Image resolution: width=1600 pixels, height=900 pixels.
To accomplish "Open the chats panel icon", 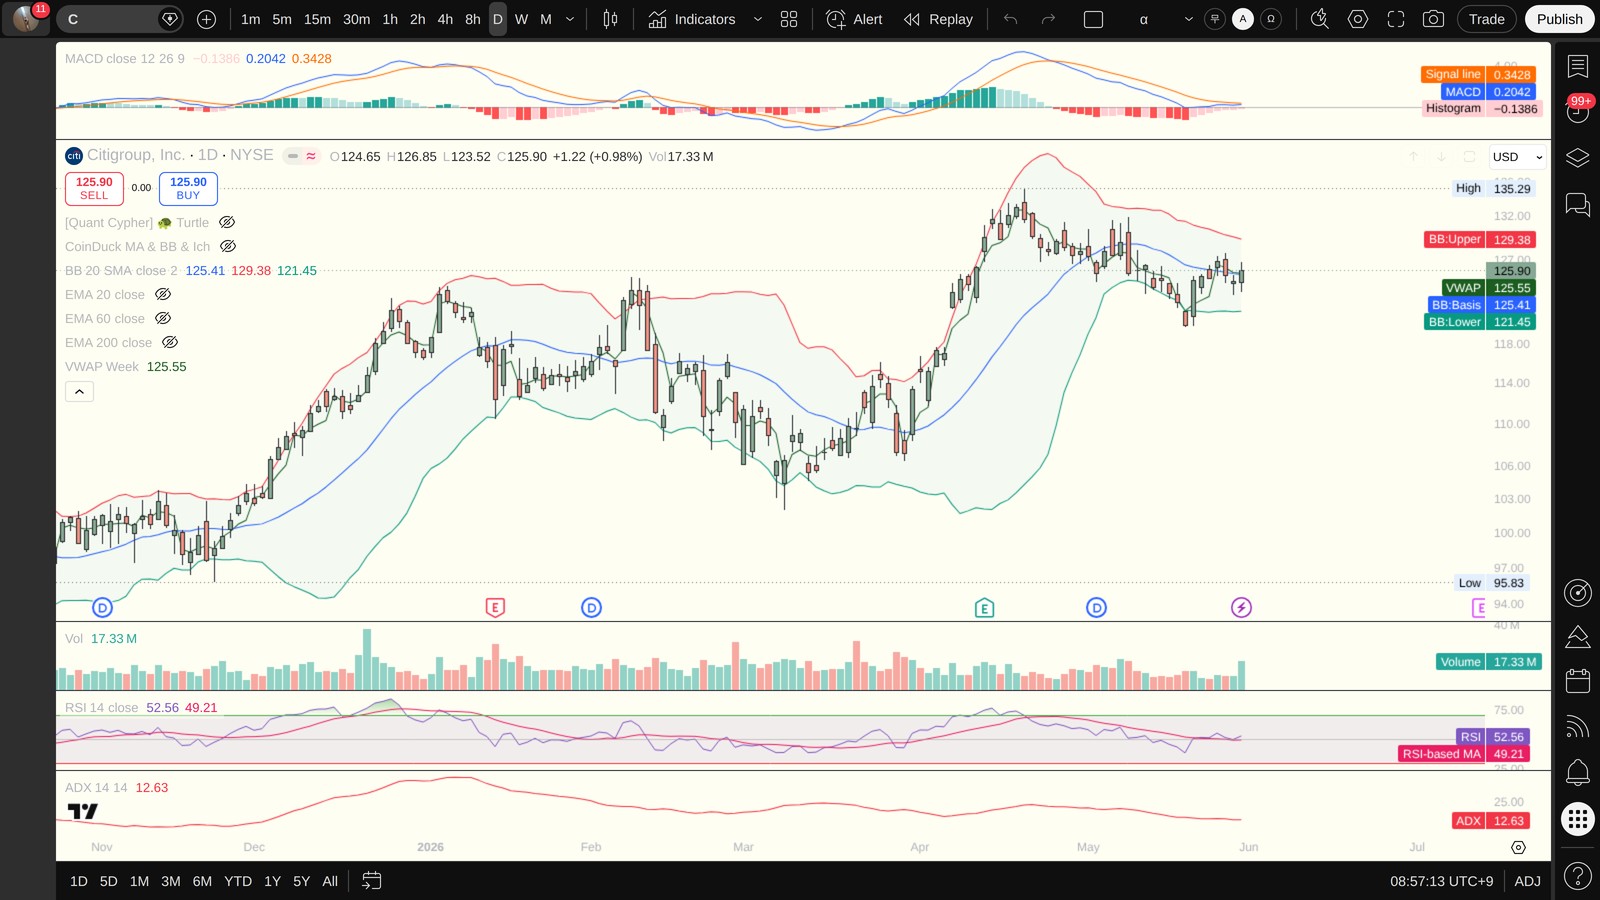I will tap(1578, 205).
